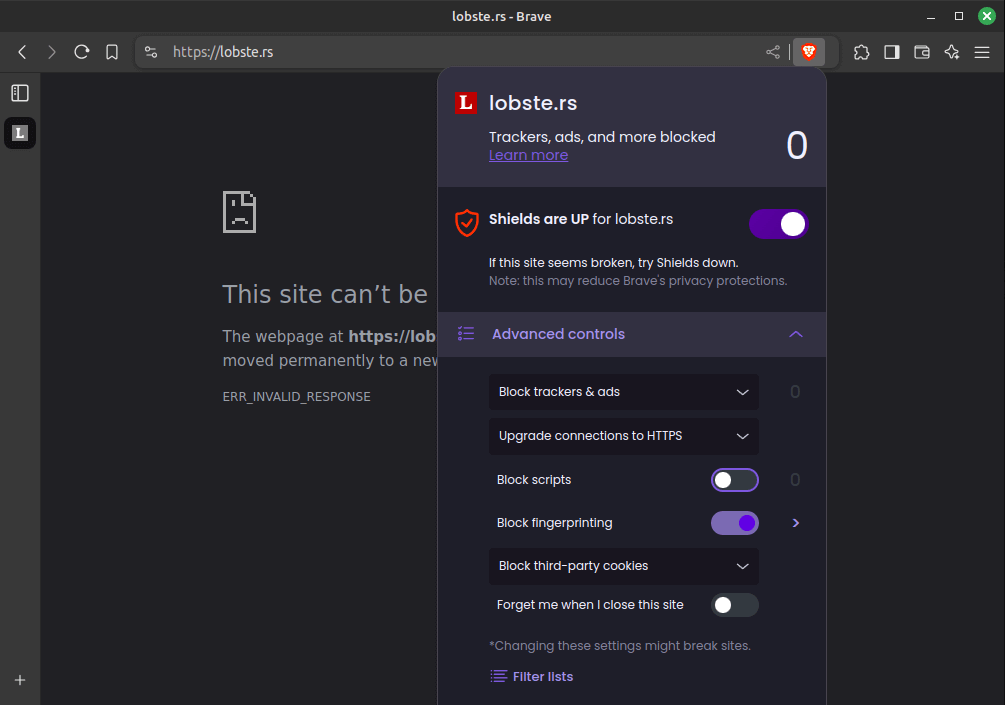The image size is (1005, 705).
Task: Open the Extensions puzzle icon
Action: (x=861, y=51)
